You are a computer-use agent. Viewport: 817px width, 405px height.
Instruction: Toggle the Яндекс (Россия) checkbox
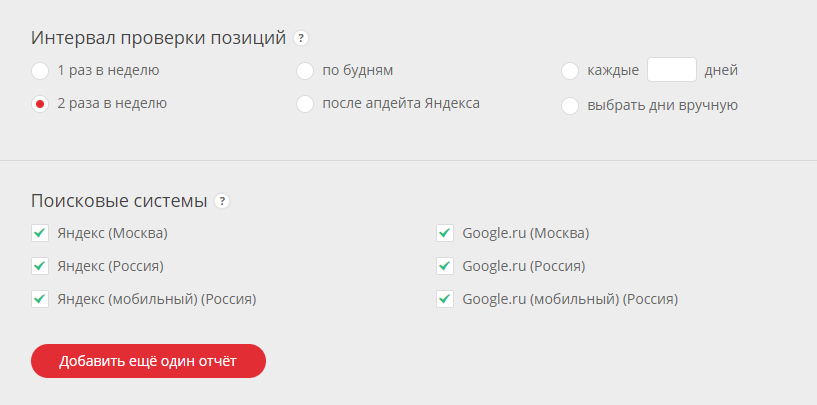pyautogui.click(x=40, y=266)
